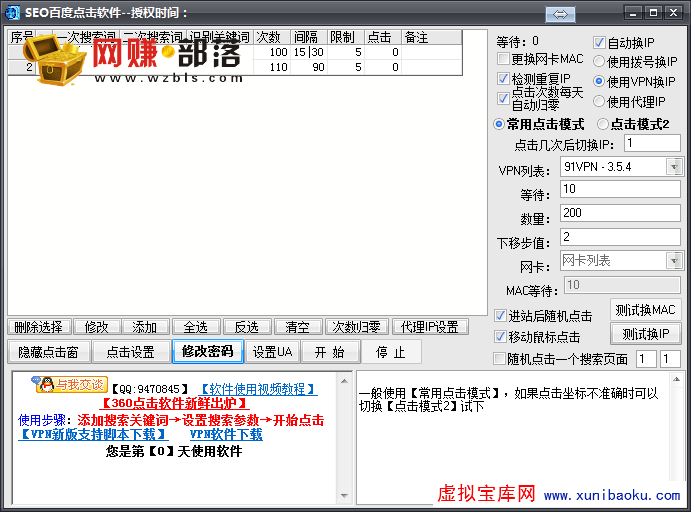The image size is (691, 512).
Task: Click the 次数 column header
Action: pos(269,37)
